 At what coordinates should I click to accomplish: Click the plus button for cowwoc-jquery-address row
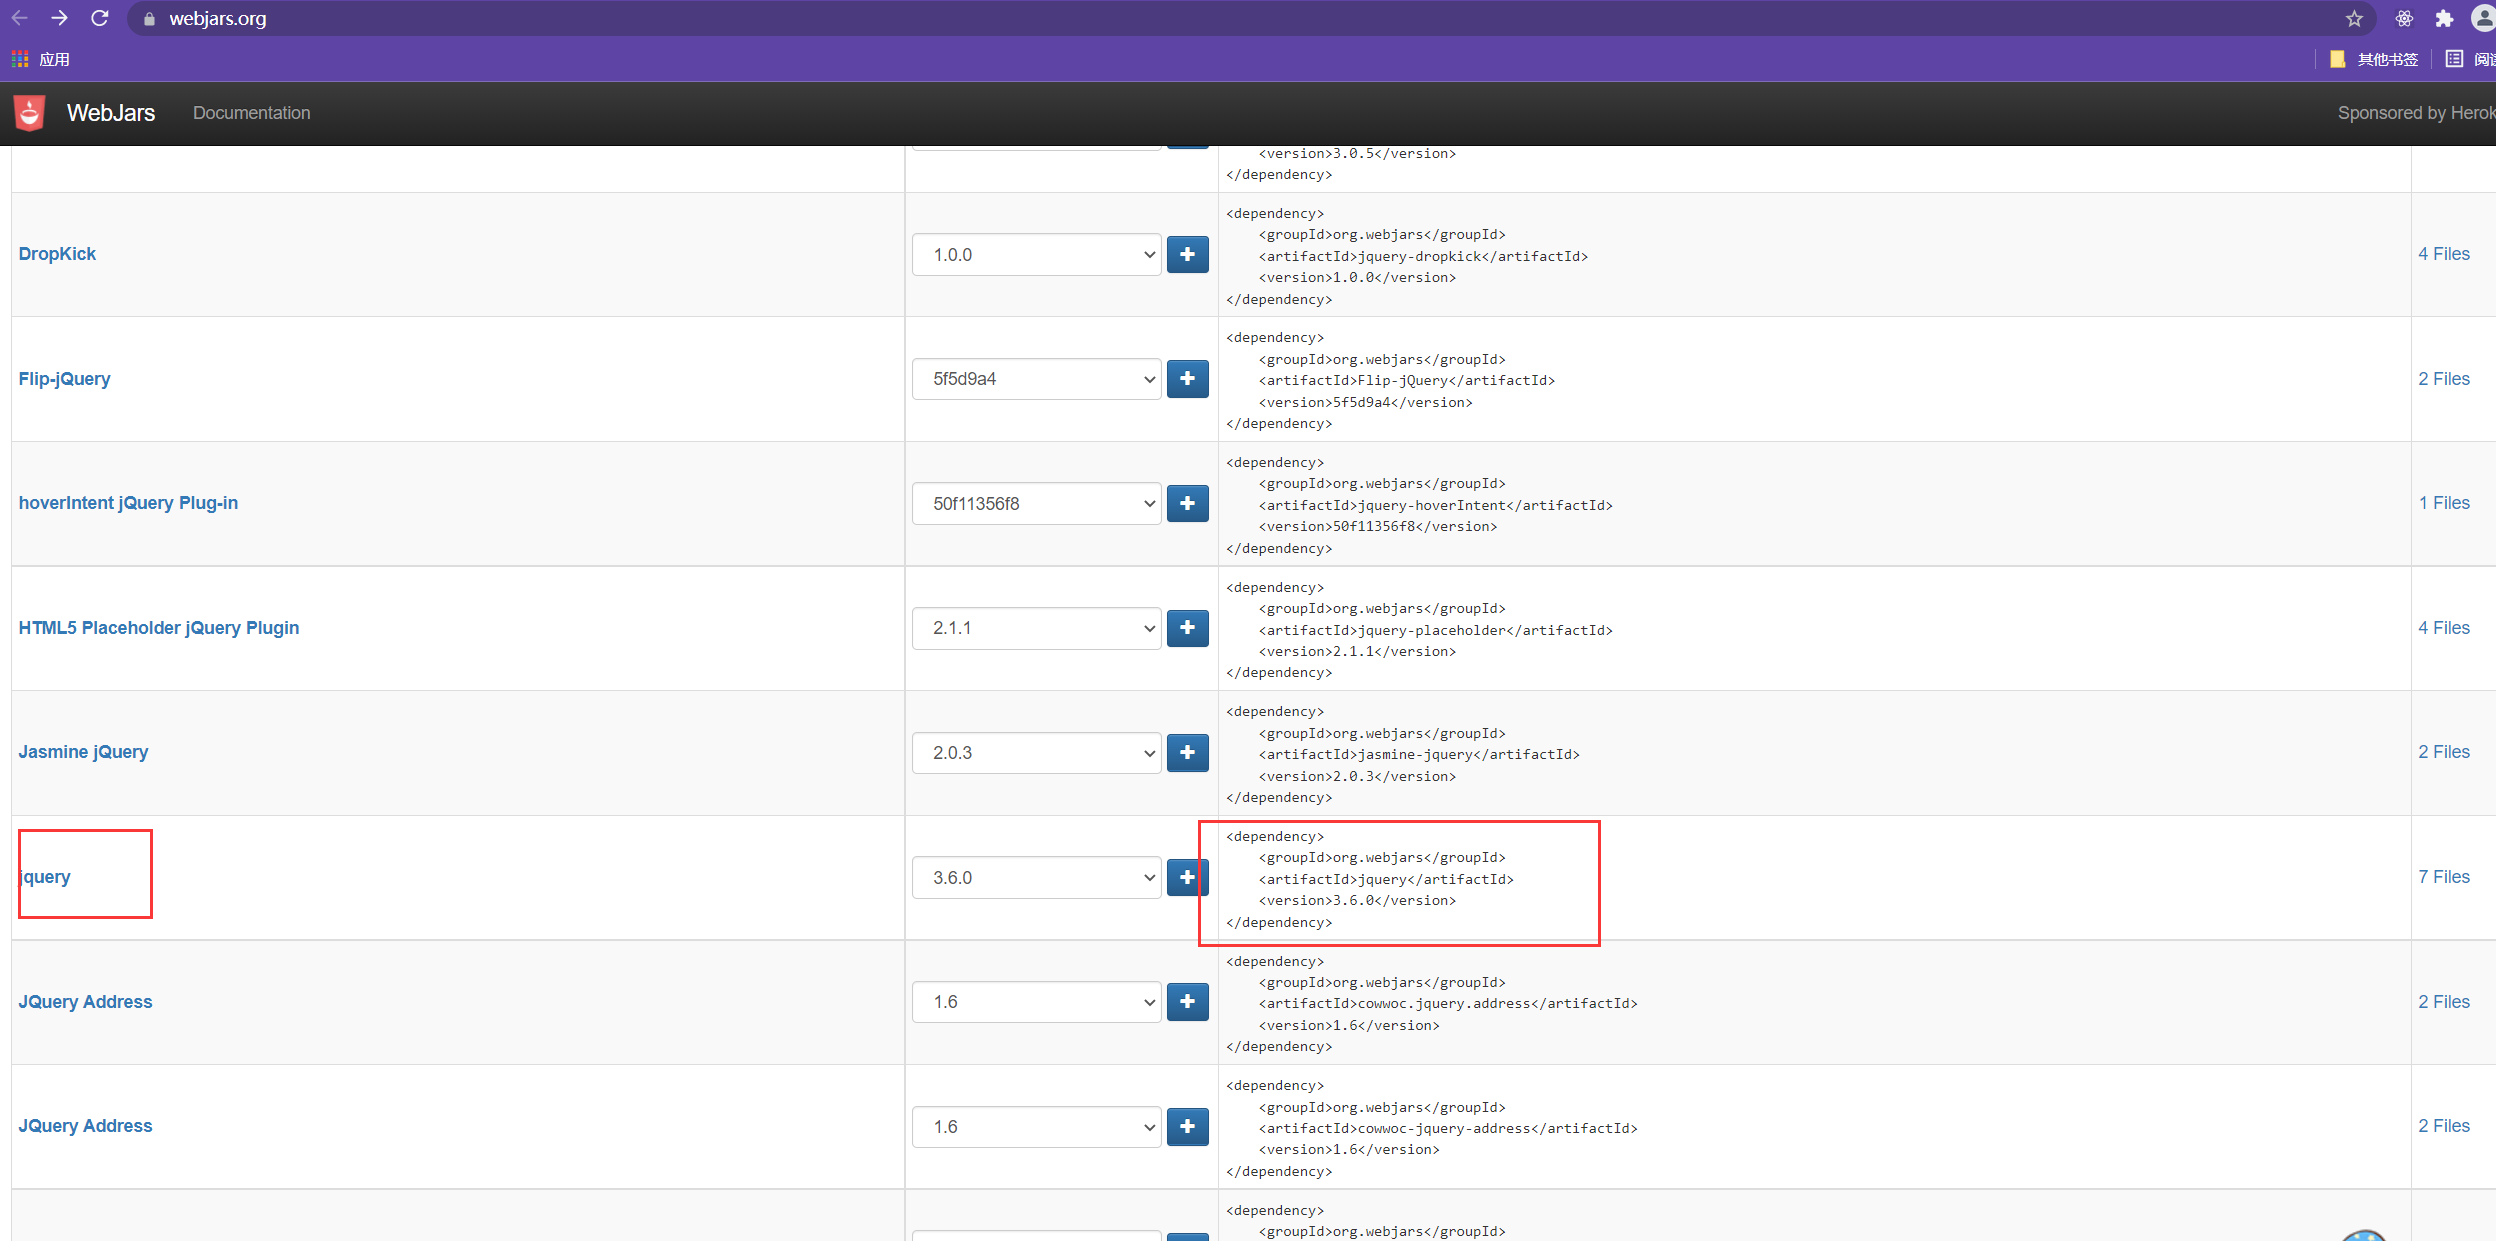(1187, 1127)
